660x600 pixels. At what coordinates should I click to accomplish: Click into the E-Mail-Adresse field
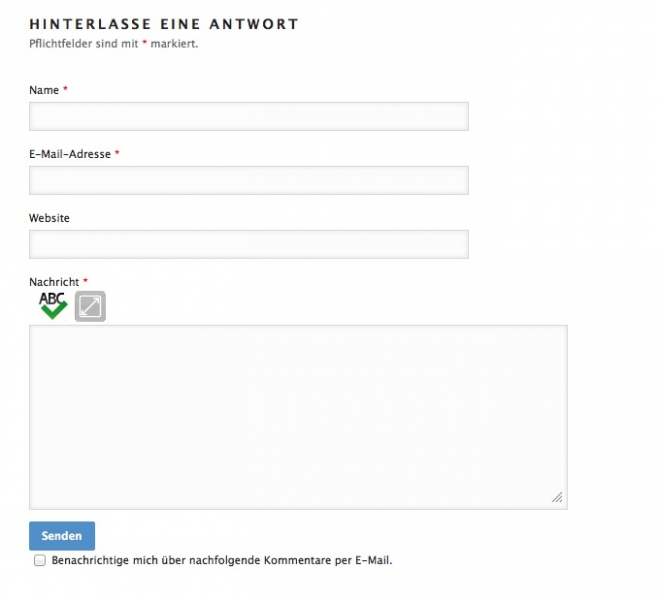click(x=249, y=180)
